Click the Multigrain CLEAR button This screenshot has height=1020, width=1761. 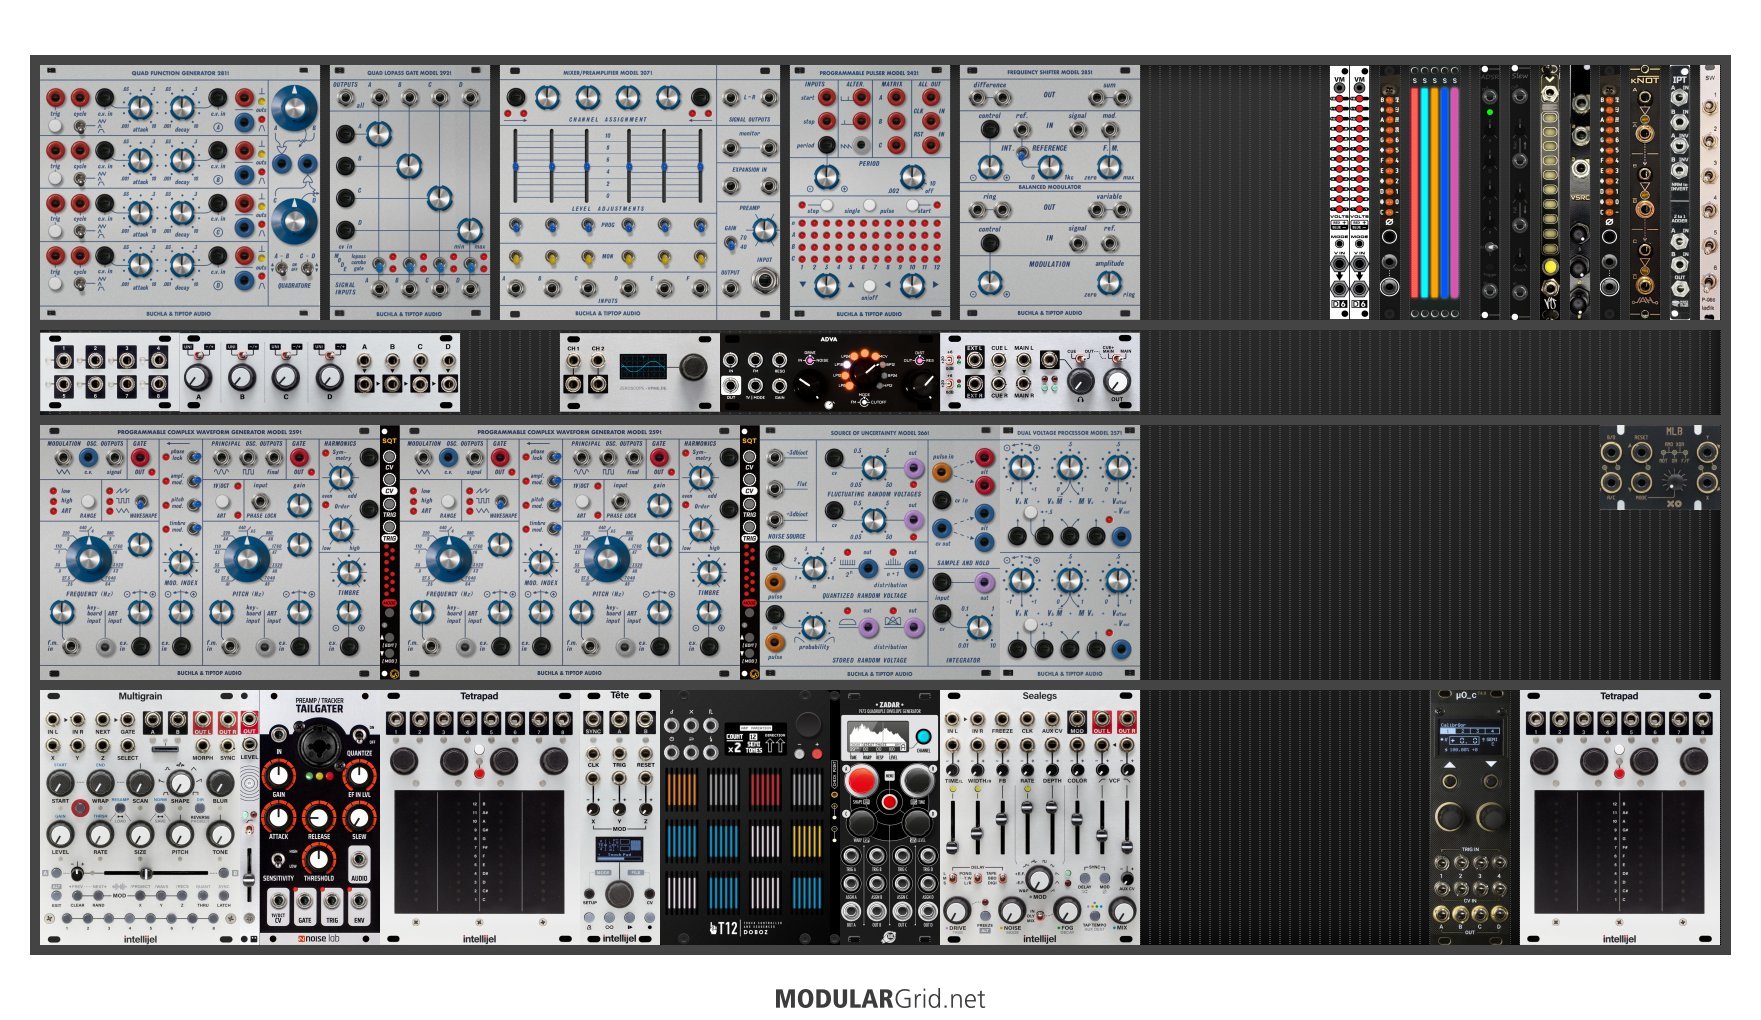77,894
